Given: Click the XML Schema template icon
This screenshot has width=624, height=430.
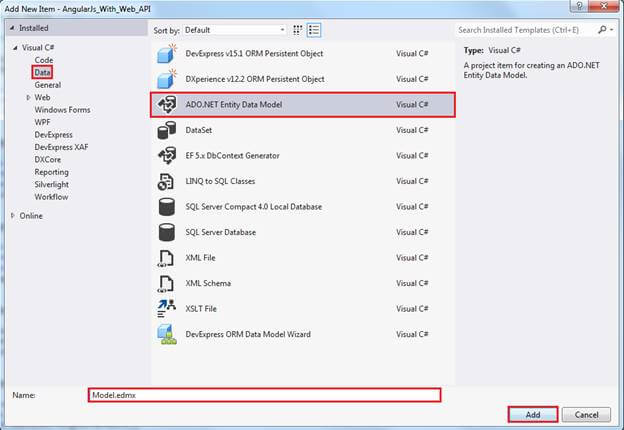Looking at the screenshot, I should click(166, 283).
